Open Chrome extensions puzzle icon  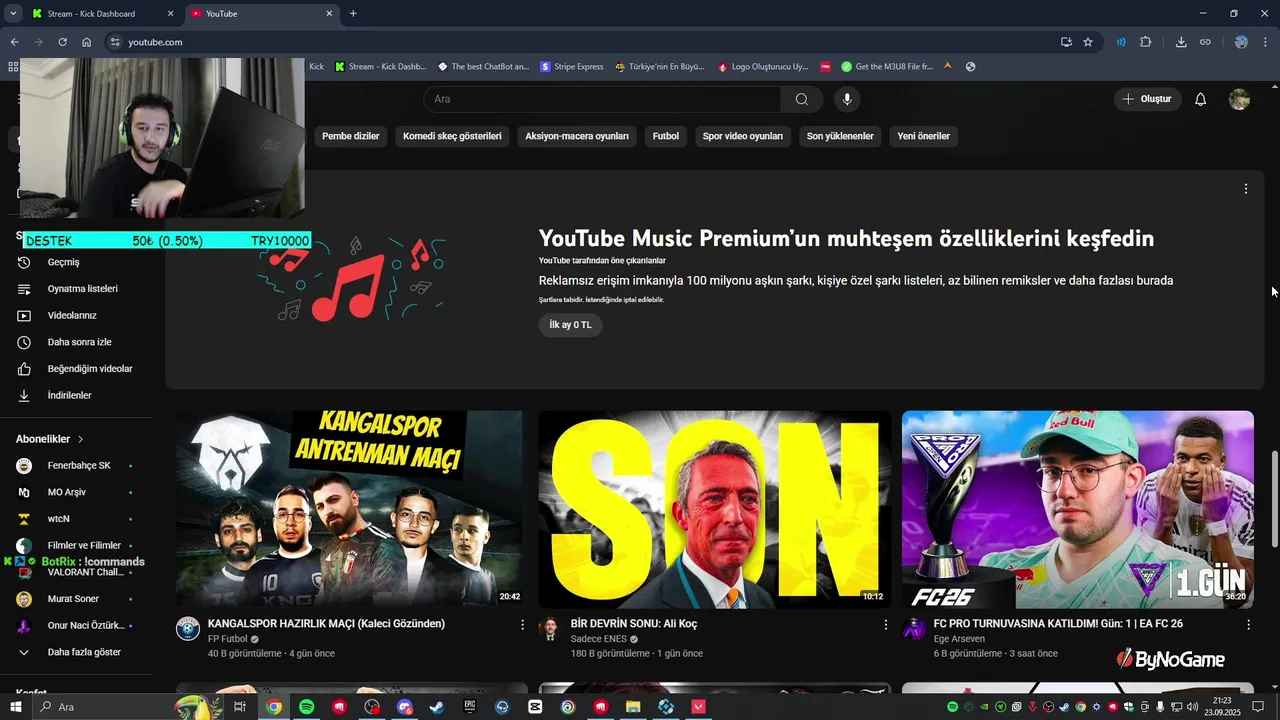[x=1146, y=42]
